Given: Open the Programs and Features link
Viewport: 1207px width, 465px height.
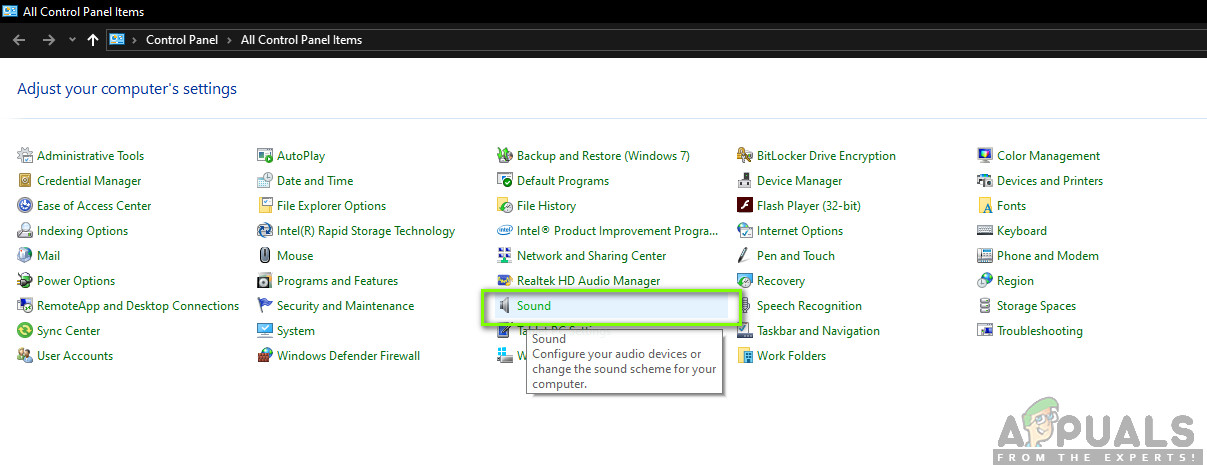Looking at the screenshot, I should 337,281.
